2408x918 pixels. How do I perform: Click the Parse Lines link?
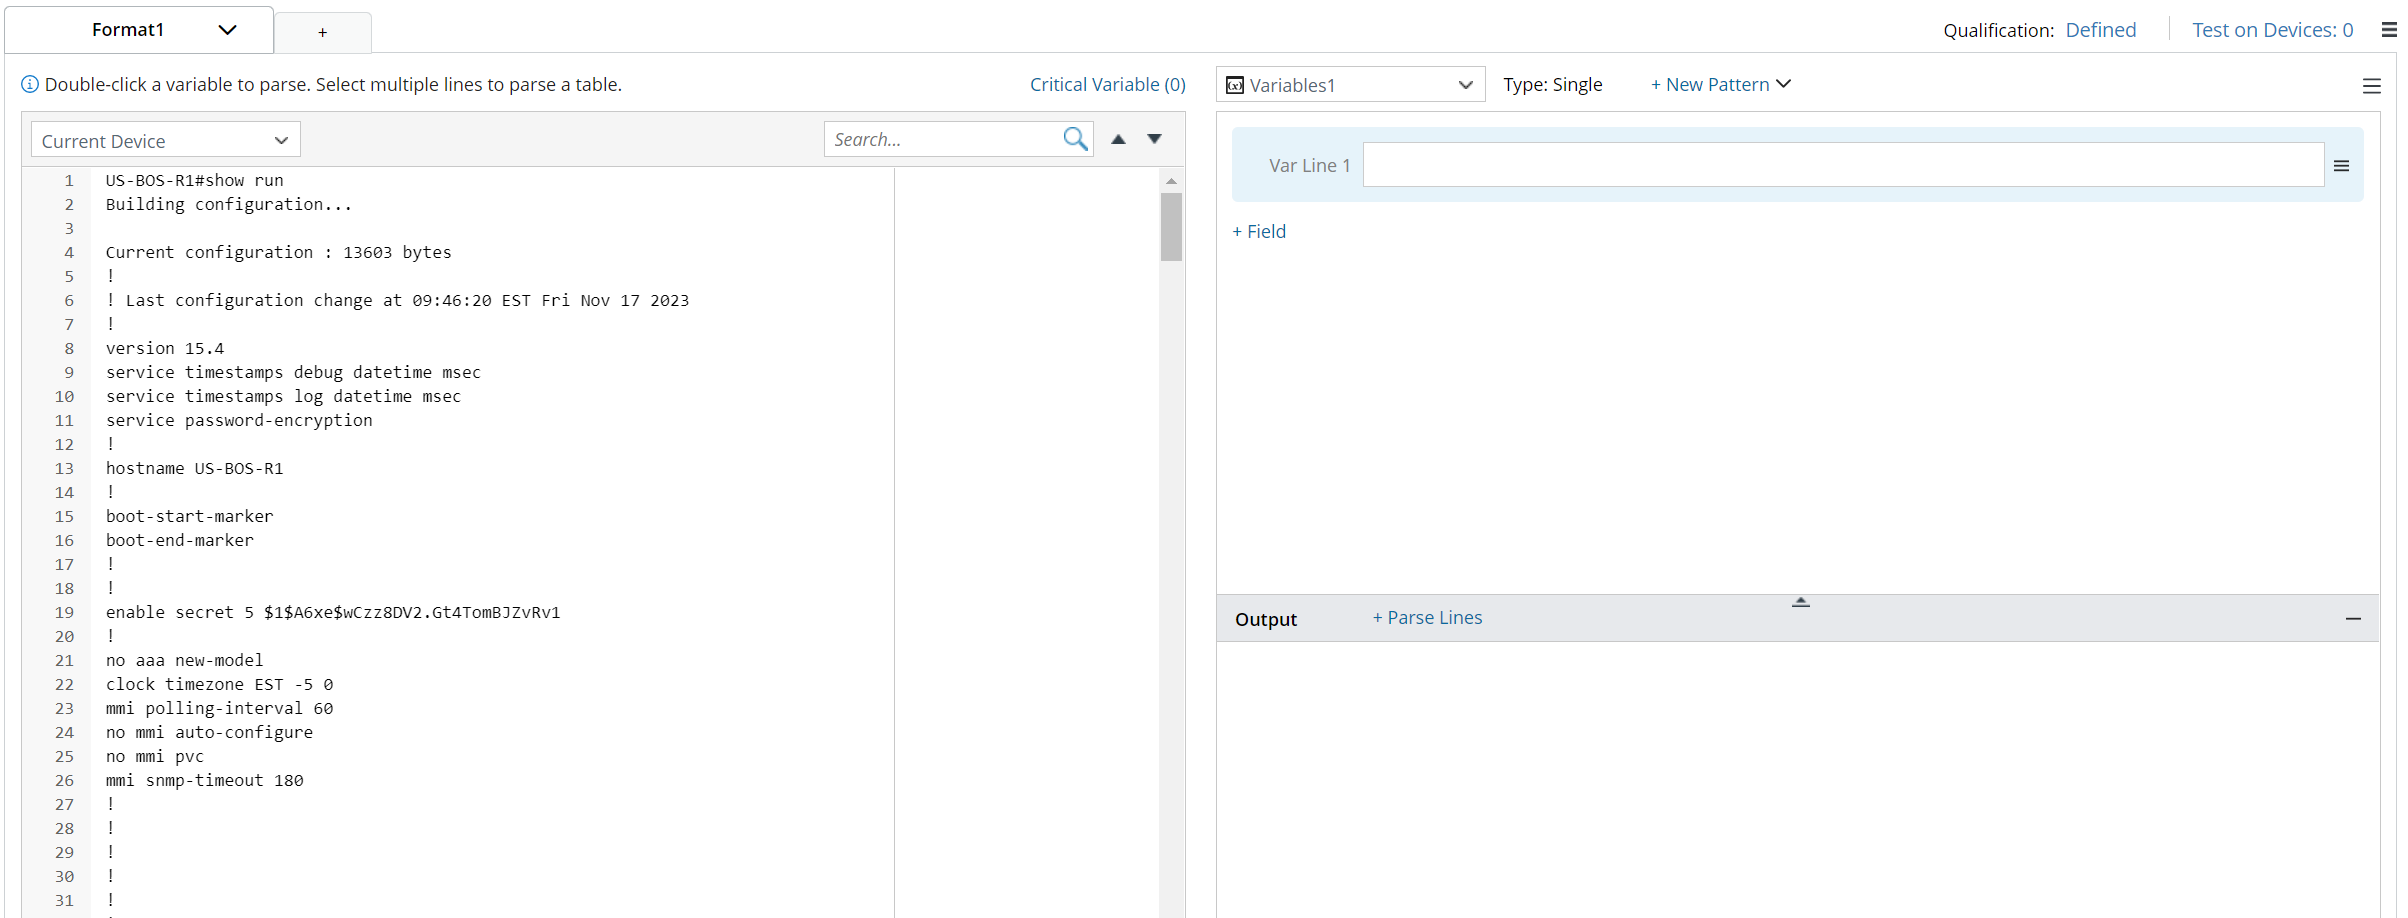tap(1427, 618)
